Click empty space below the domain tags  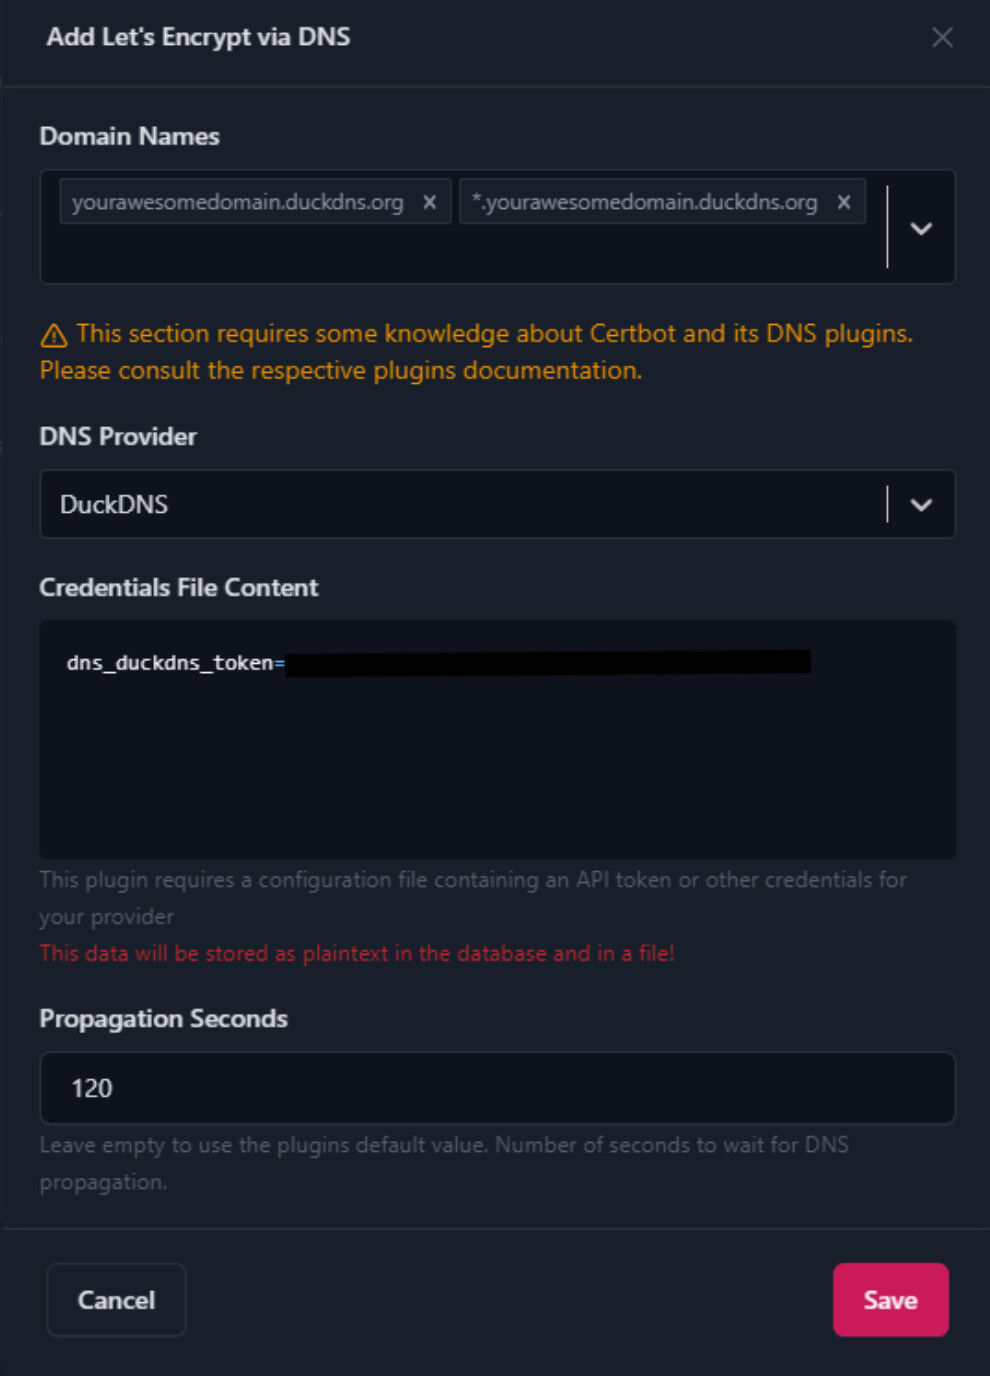[x=460, y=256]
